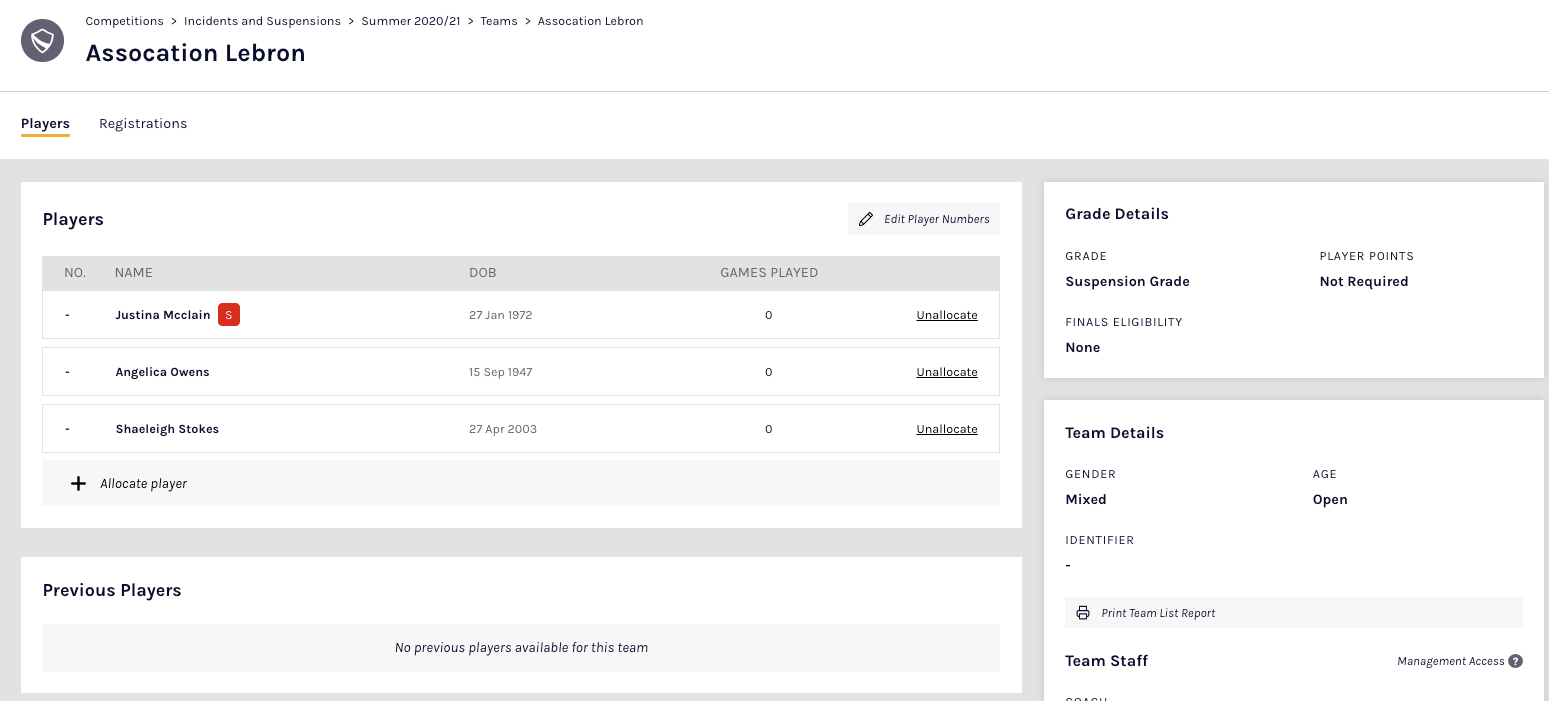Navigate to Summer 2020/21 breadcrumb
The image size is (1549, 701).
pos(410,21)
